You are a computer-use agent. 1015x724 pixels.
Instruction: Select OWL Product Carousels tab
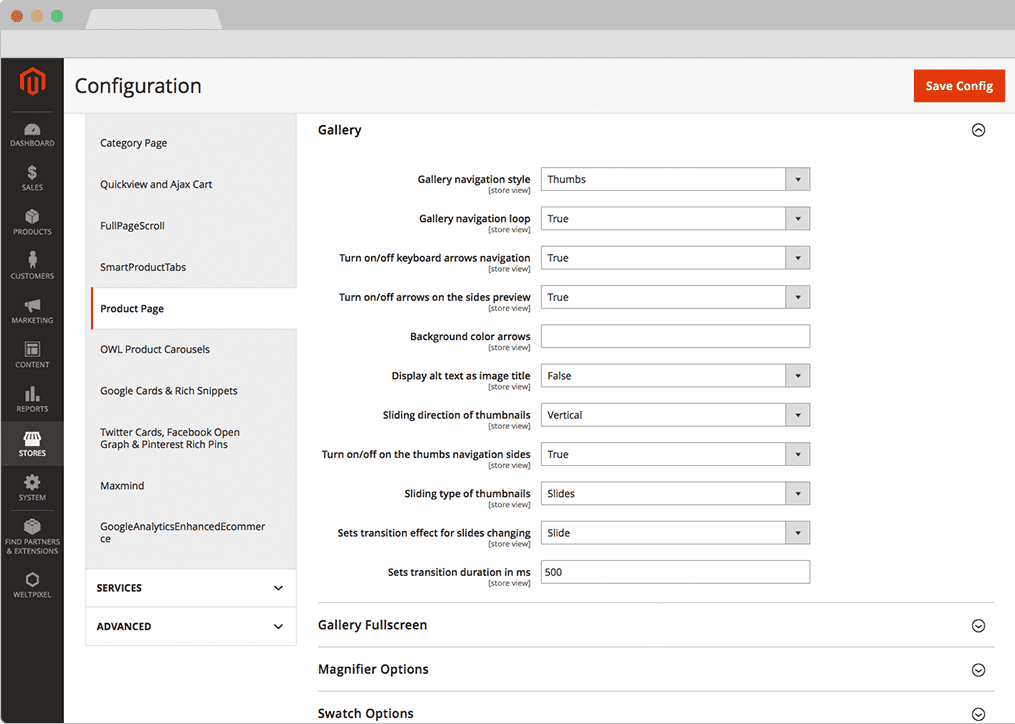click(155, 350)
